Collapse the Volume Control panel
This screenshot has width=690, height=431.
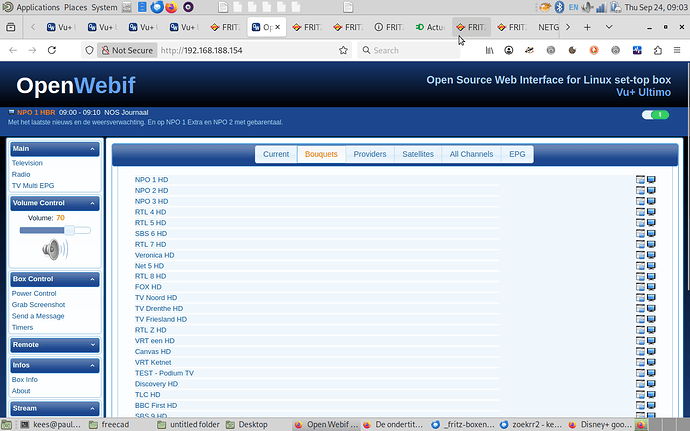(x=92, y=203)
